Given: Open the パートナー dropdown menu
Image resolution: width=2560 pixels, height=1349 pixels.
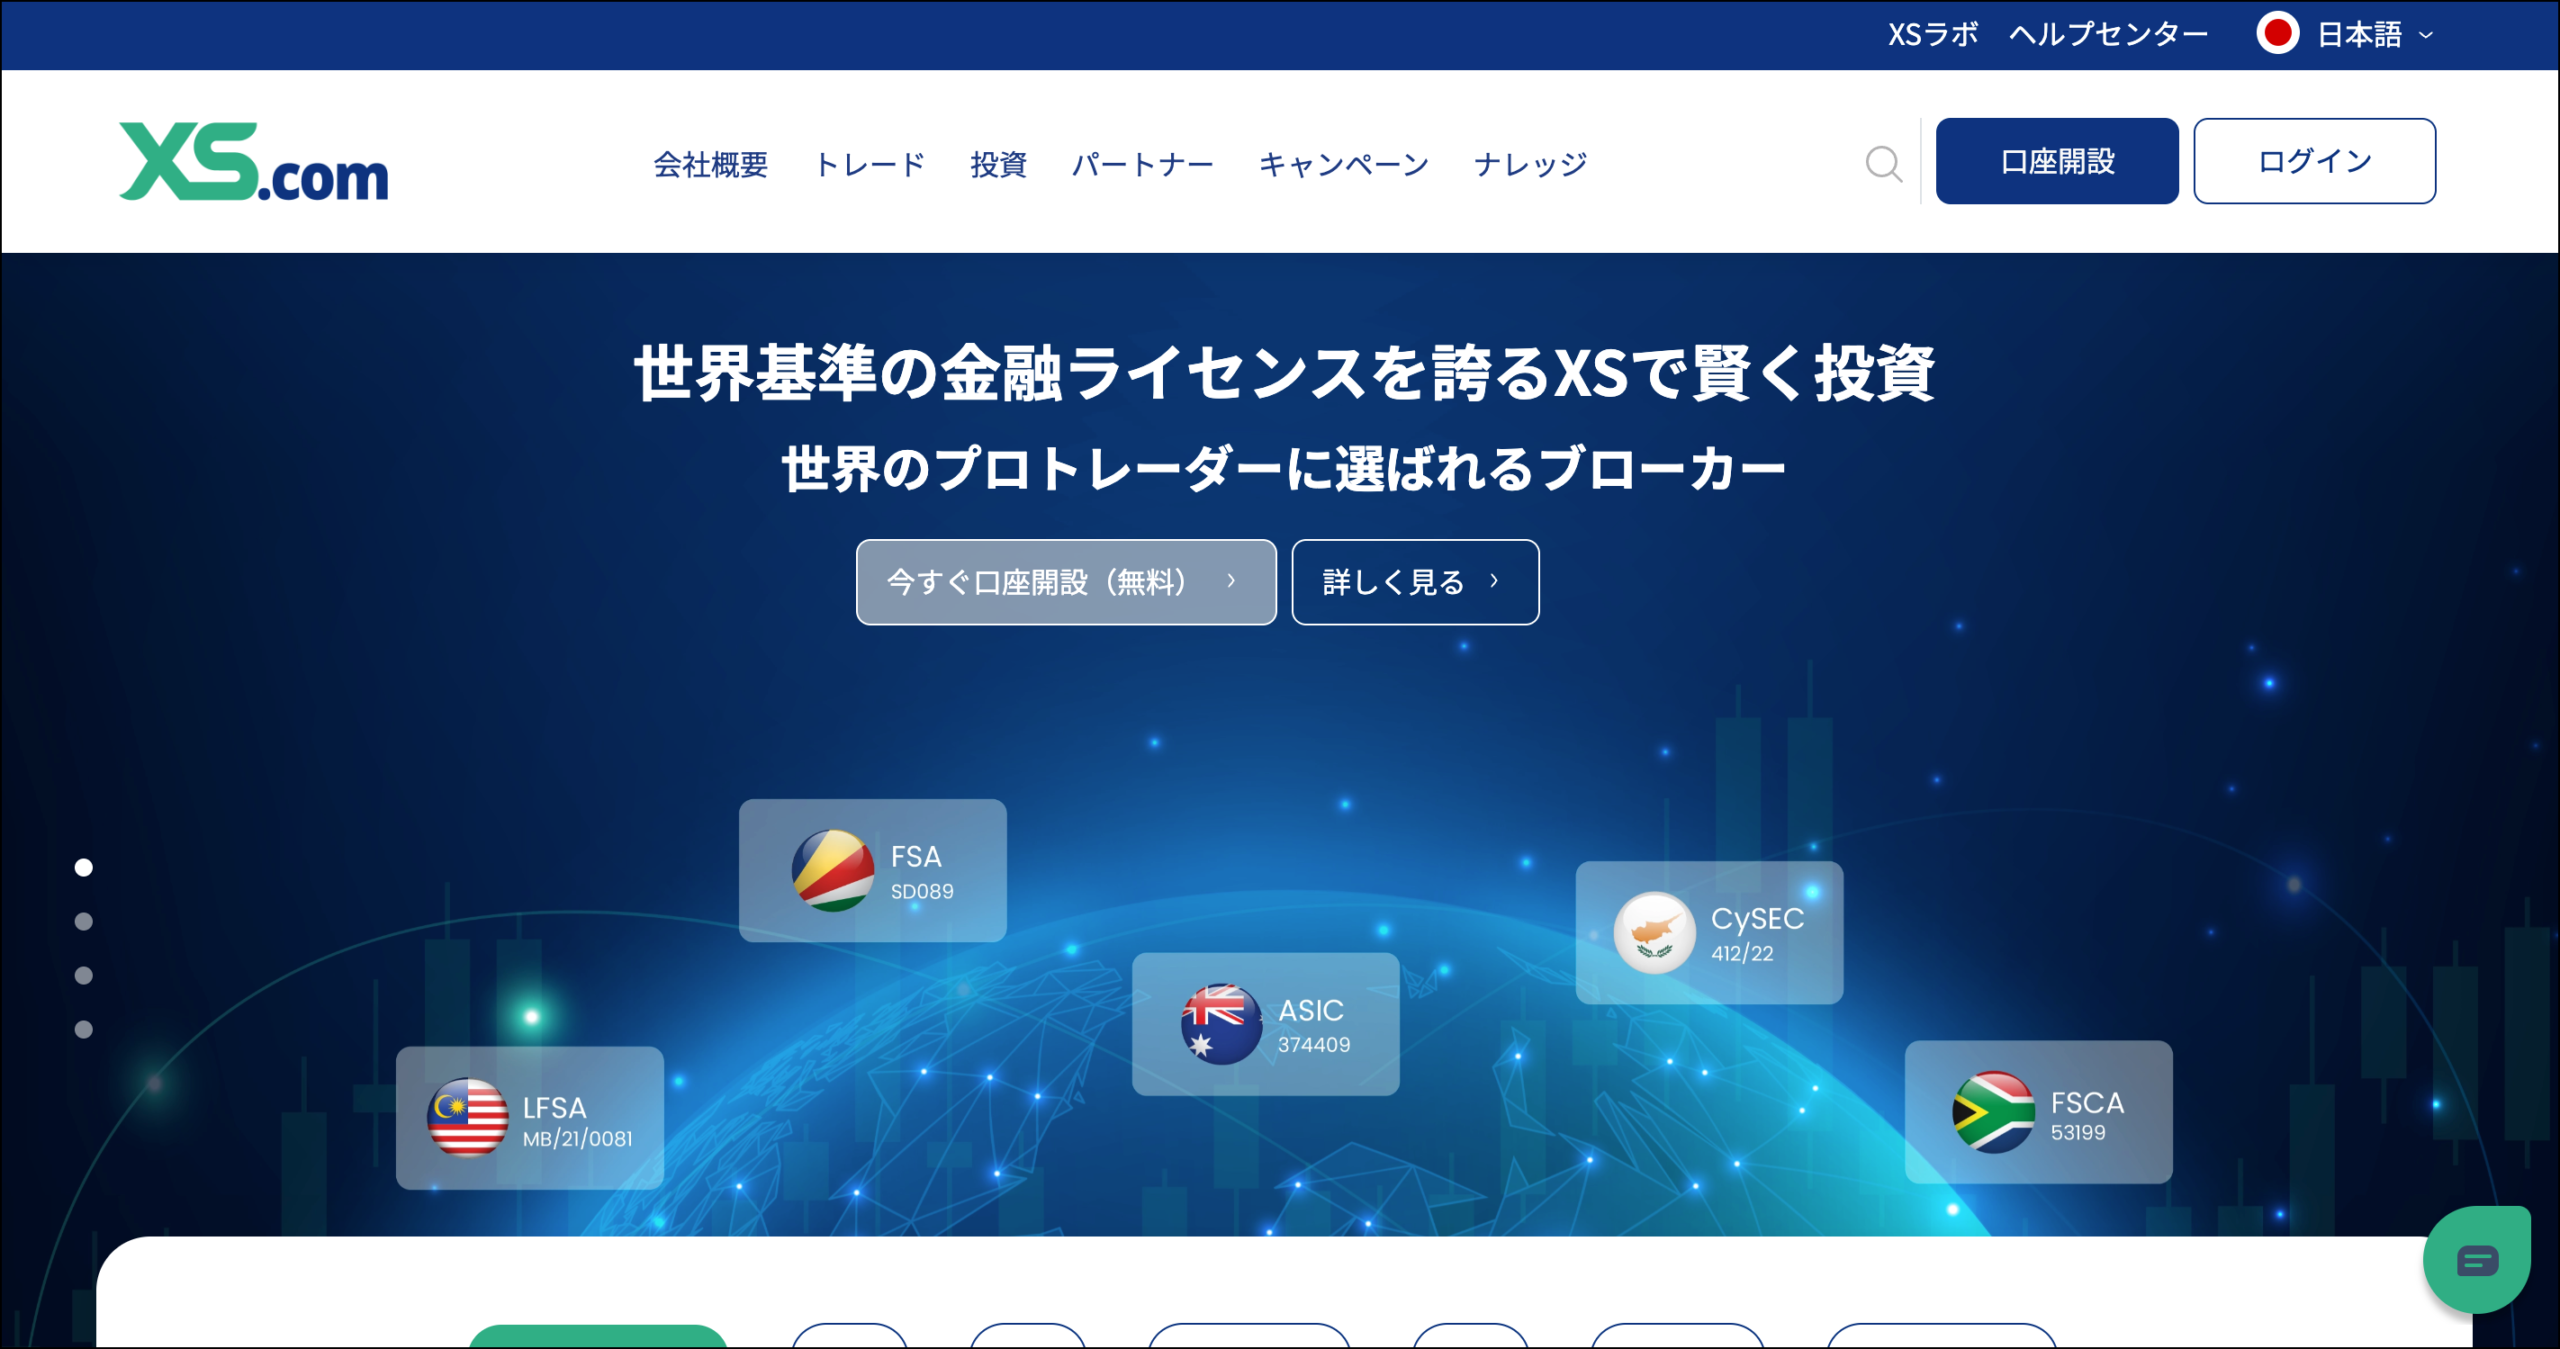Looking at the screenshot, I should [x=1144, y=165].
